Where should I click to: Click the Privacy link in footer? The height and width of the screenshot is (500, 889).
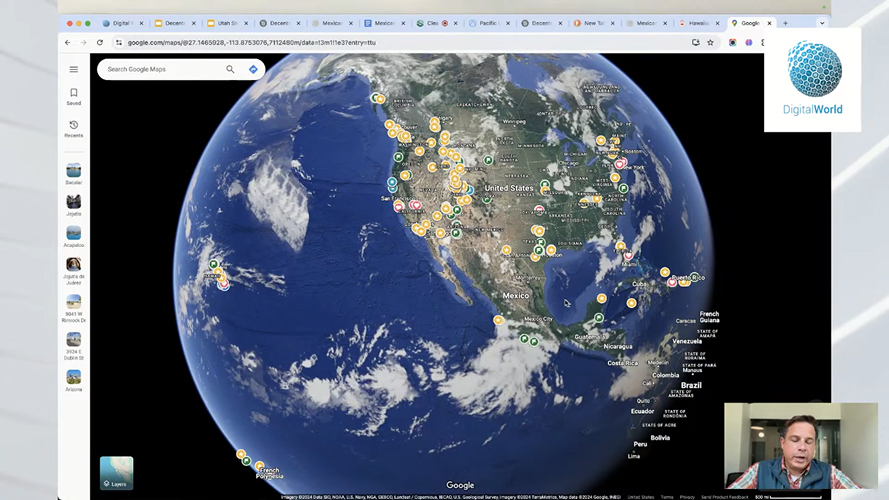tap(687, 497)
